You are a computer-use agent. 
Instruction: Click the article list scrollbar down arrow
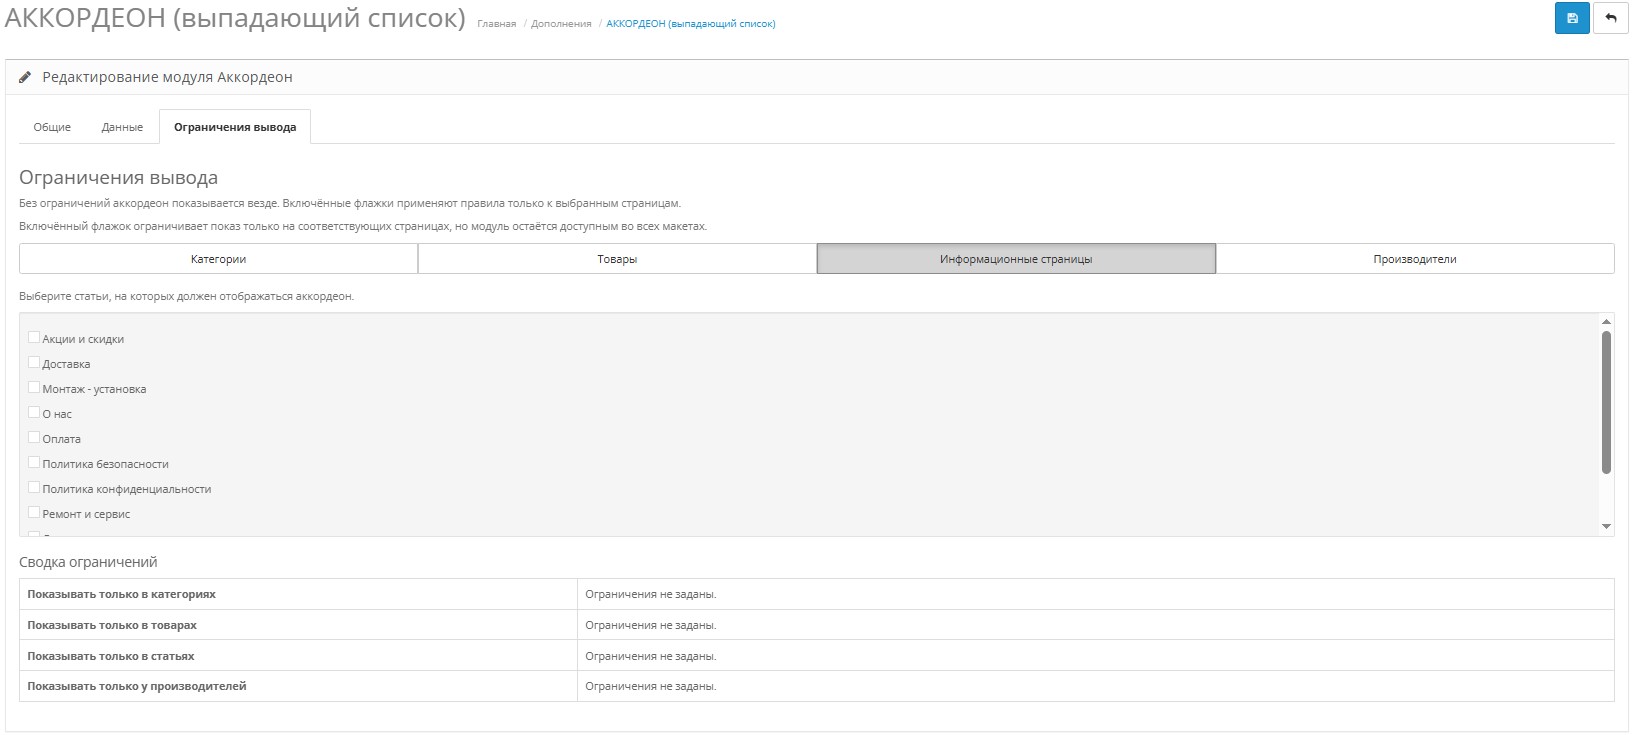point(1606,526)
